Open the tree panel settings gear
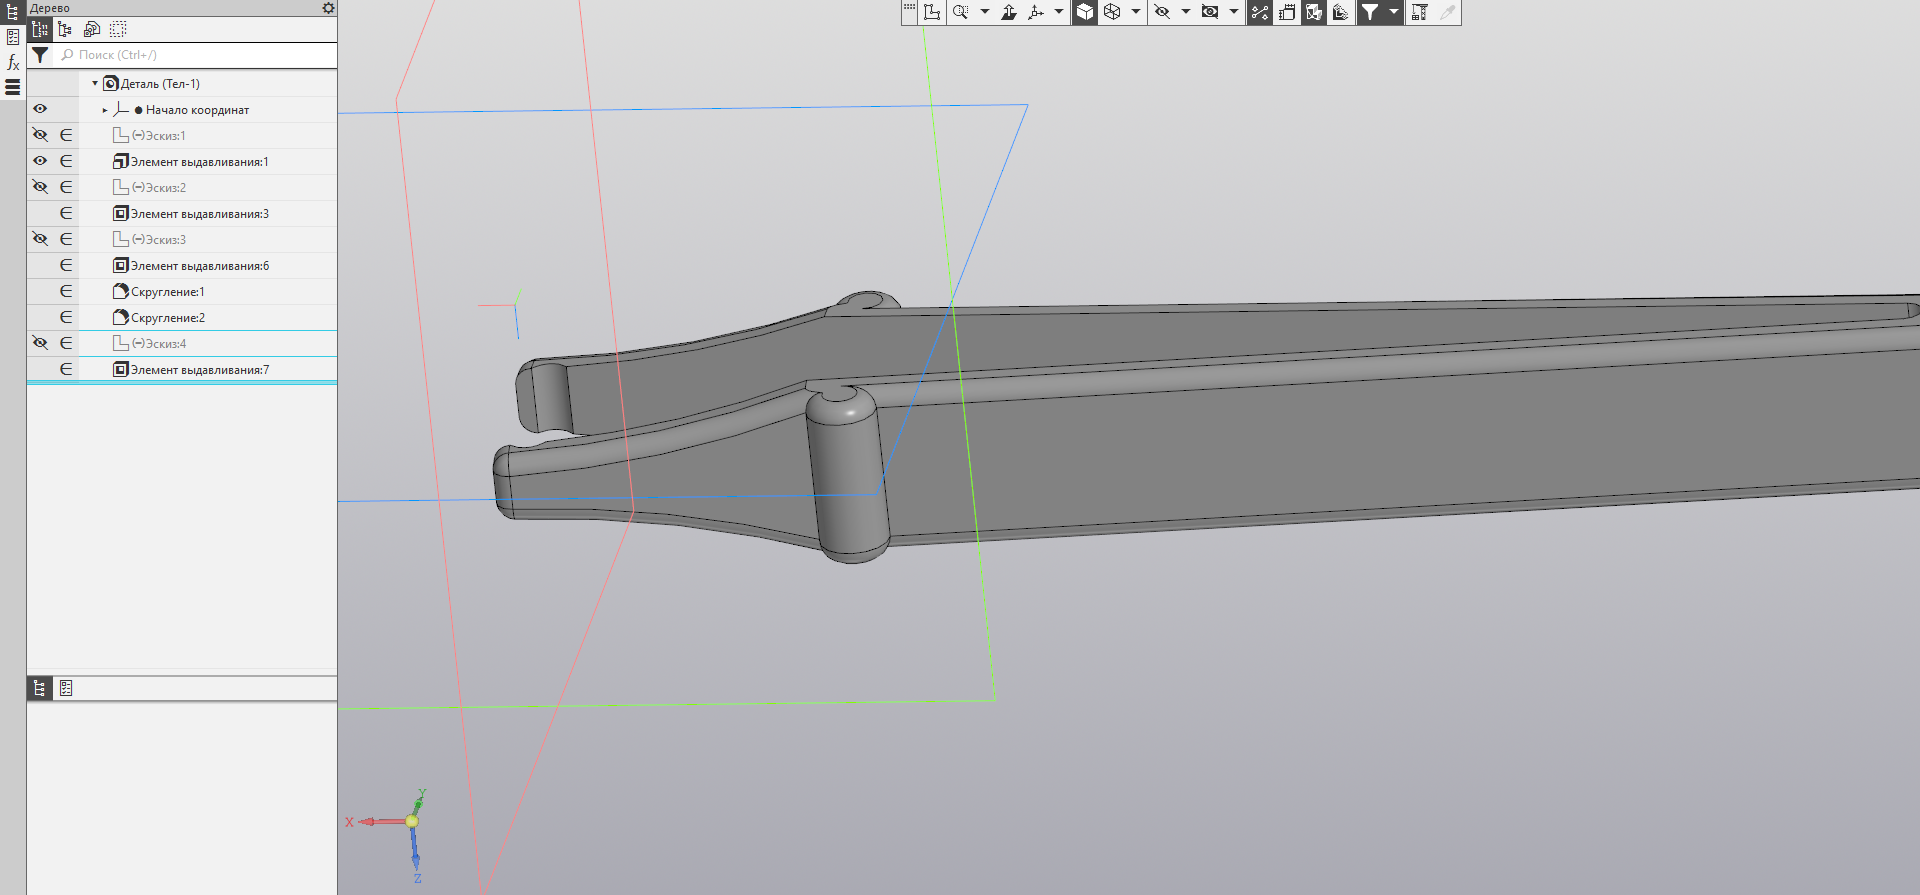 coord(328,8)
